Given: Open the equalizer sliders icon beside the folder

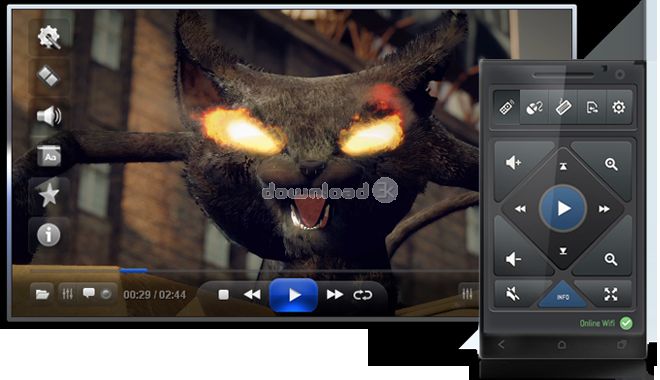Looking at the screenshot, I should tap(67, 294).
